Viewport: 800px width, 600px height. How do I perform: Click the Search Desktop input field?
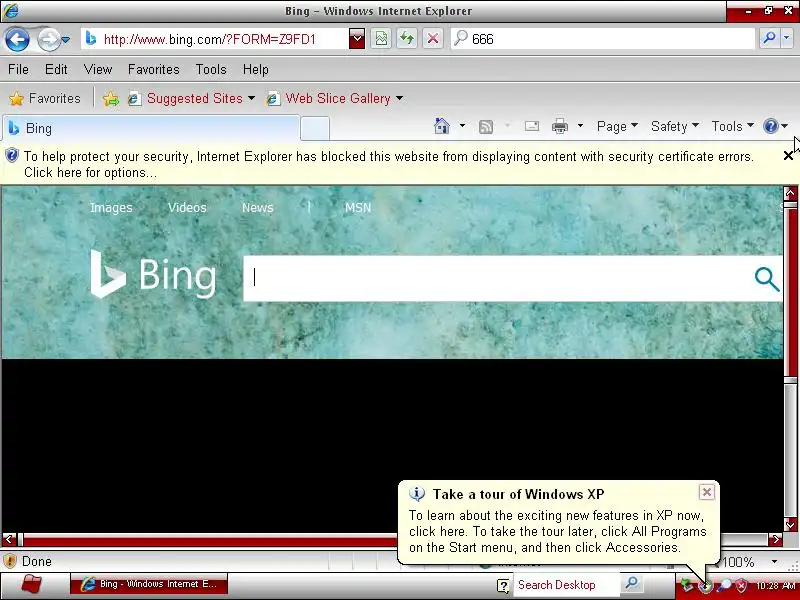tap(566, 585)
